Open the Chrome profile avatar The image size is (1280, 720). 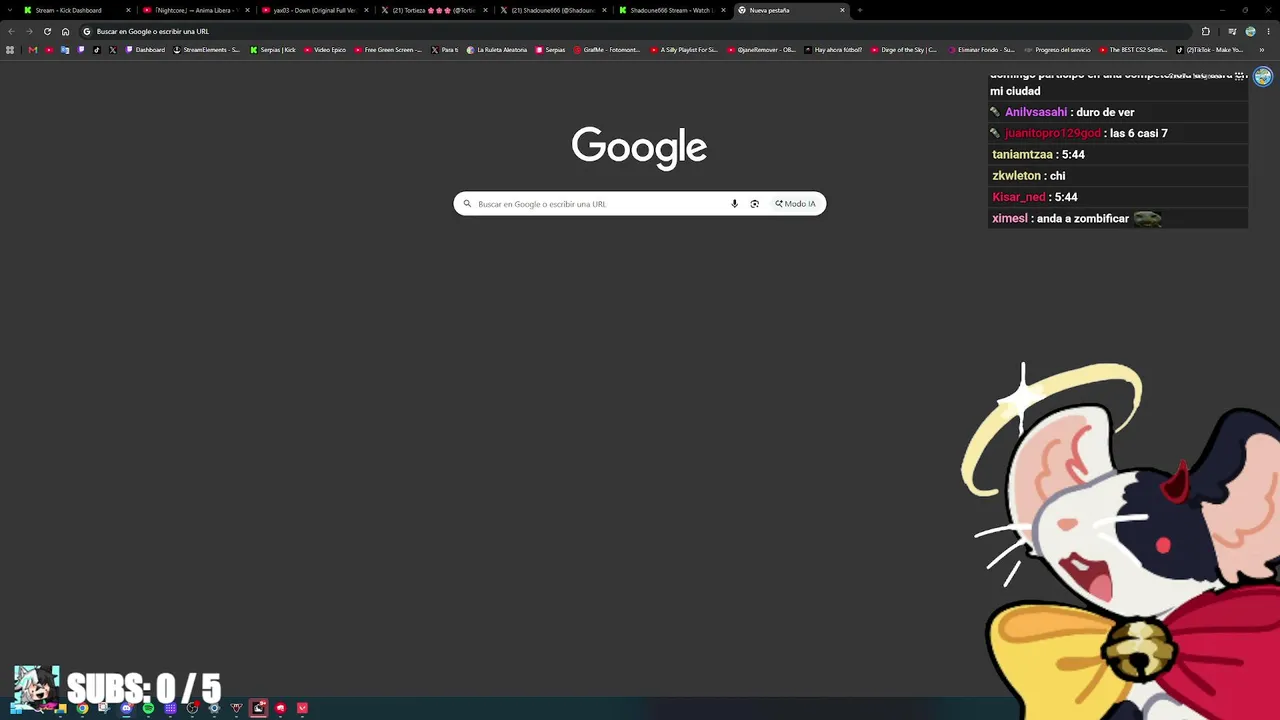(x=1250, y=31)
